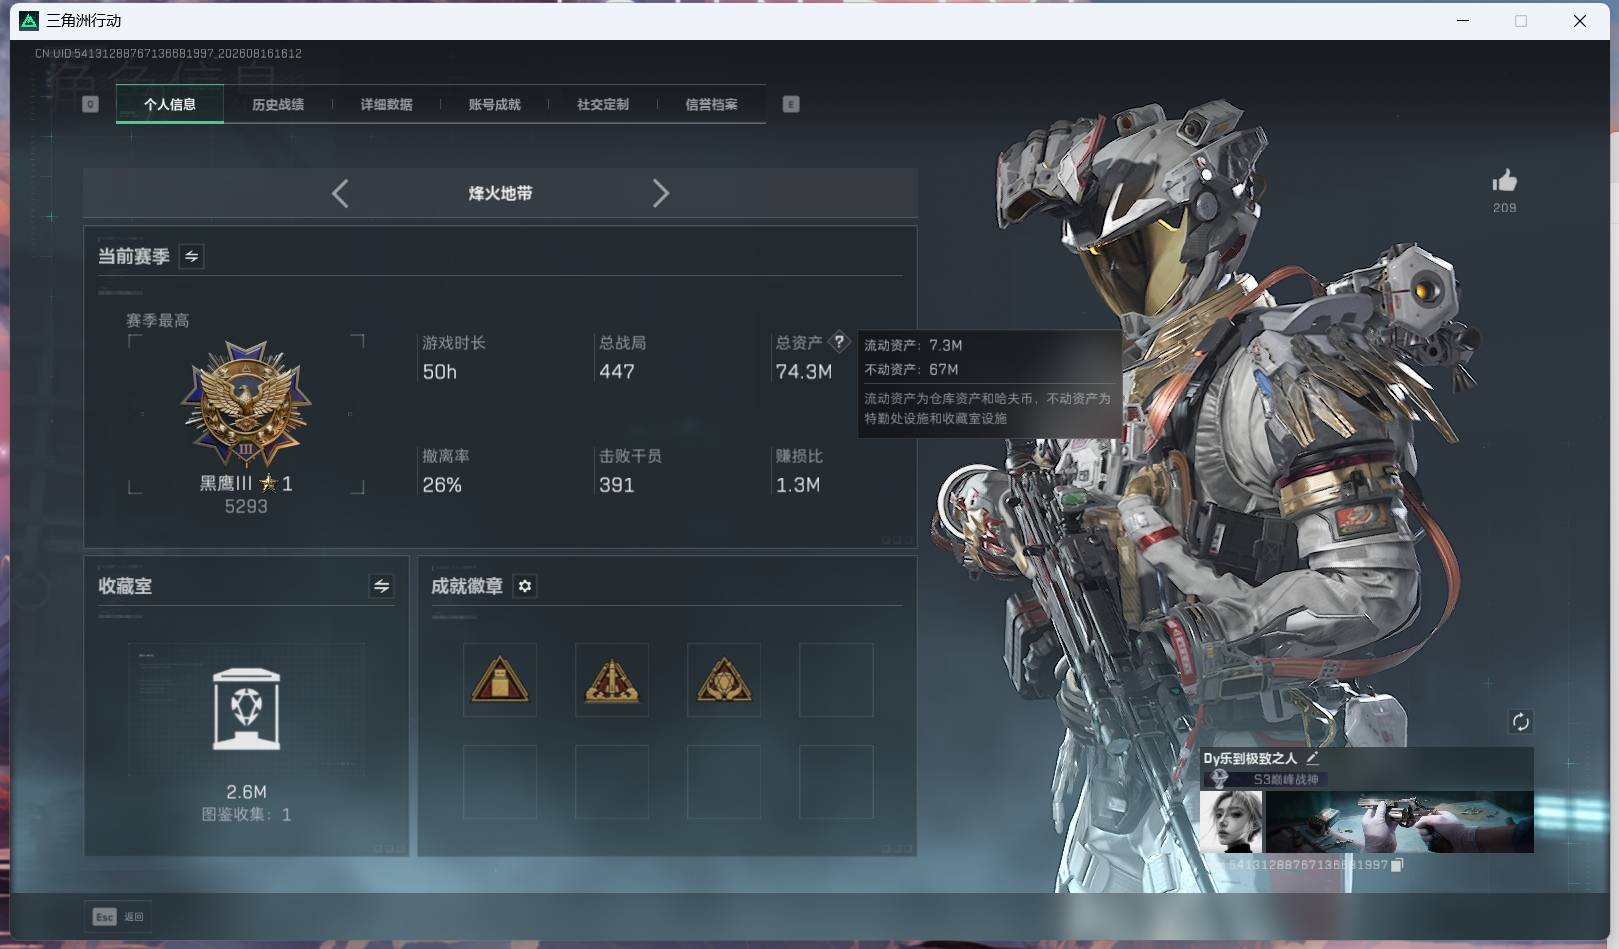Minimize the 三角洲行动 window
Screen dimensions: 1619x949
tap(1463, 21)
